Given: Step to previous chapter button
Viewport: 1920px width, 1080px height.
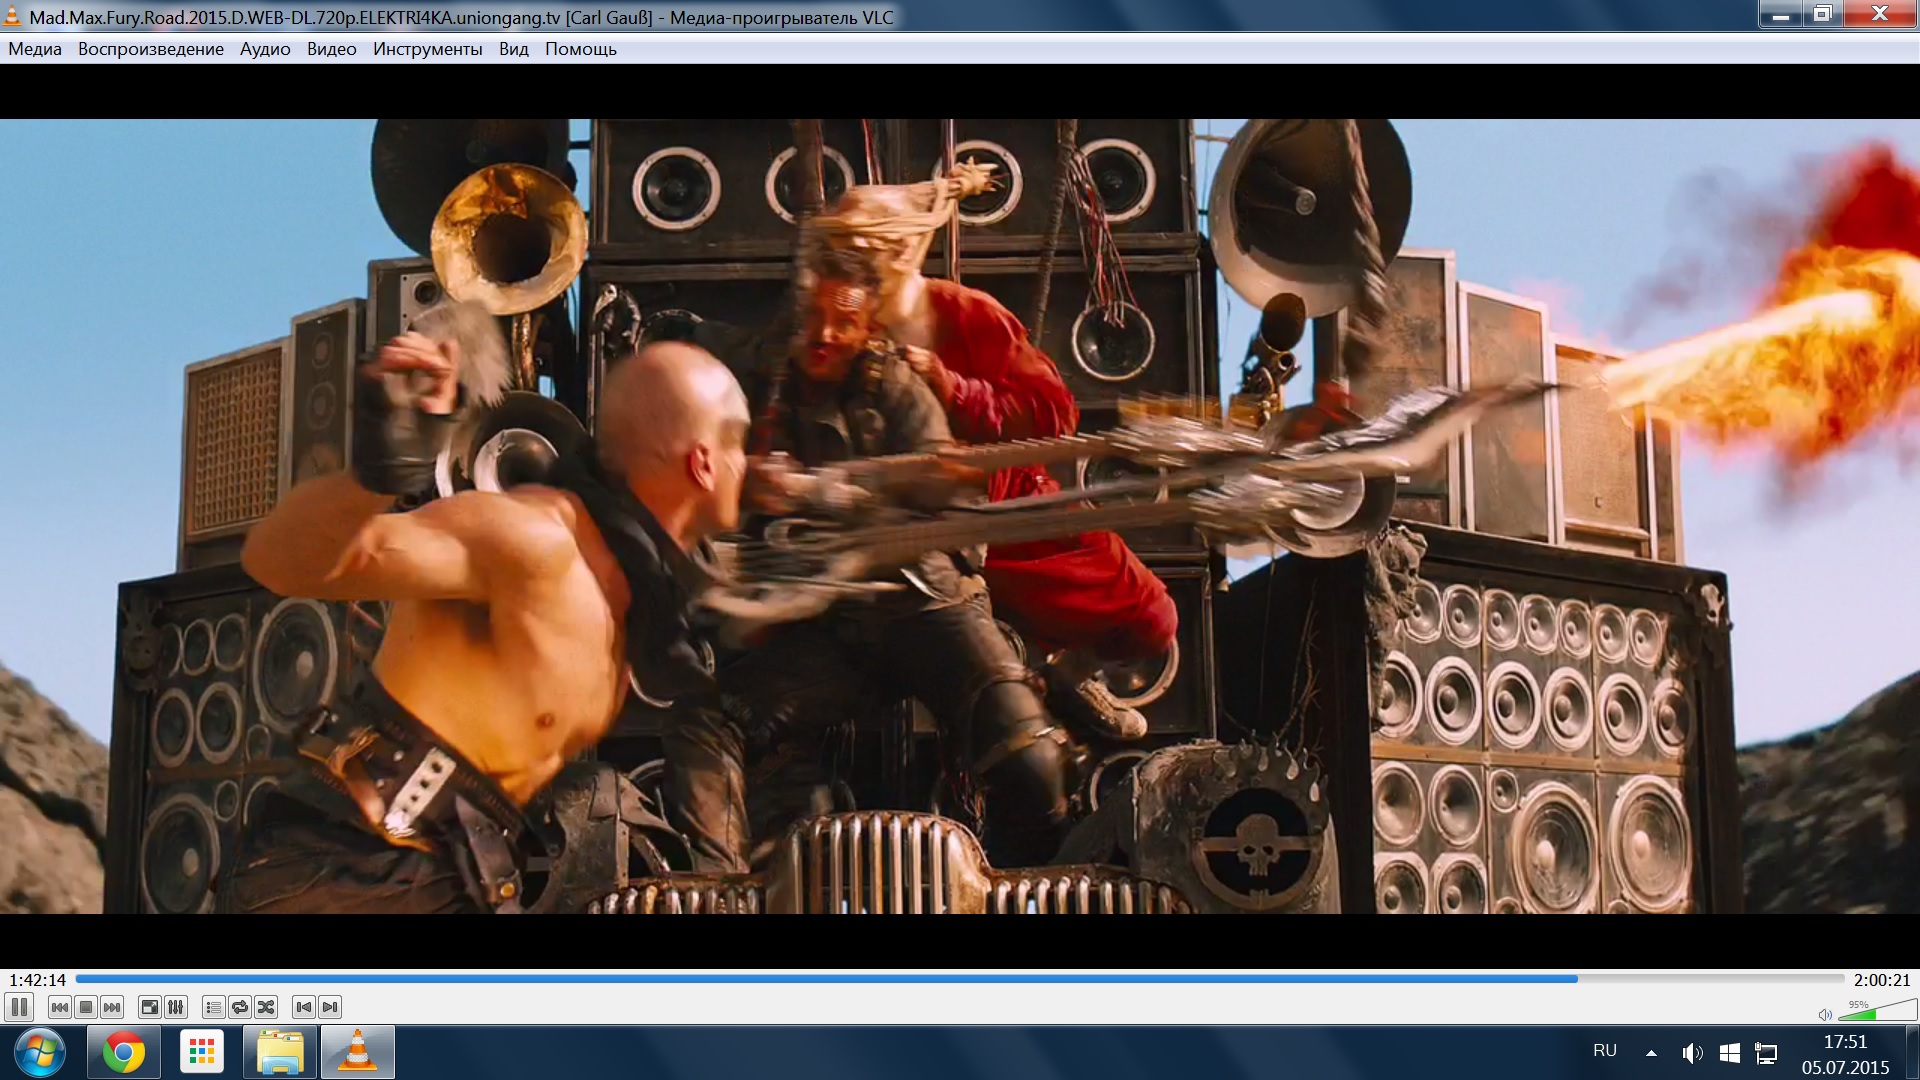Looking at the screenshot, I should (304, 1007).
